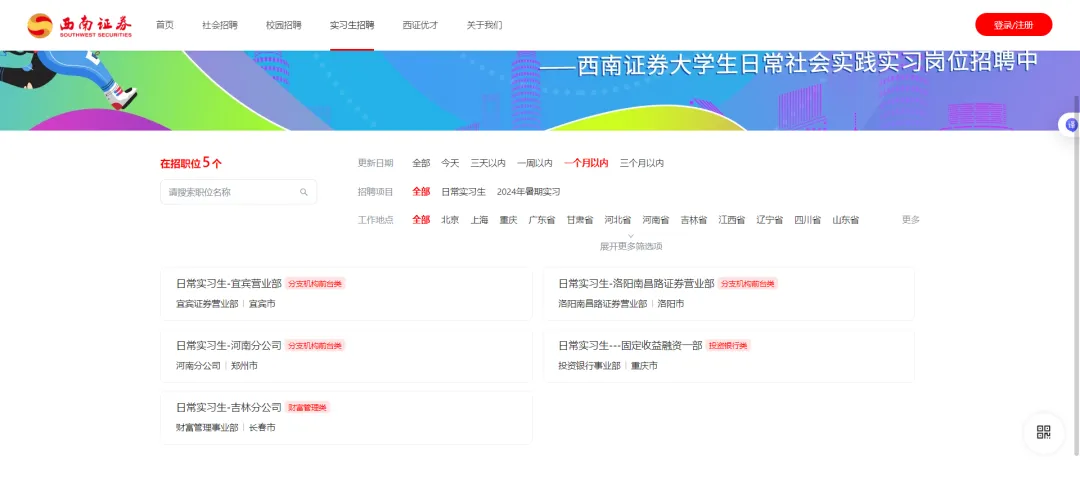Filter location by 河南省
This screenshot has width=1080, height=501.
click(656, 220)
